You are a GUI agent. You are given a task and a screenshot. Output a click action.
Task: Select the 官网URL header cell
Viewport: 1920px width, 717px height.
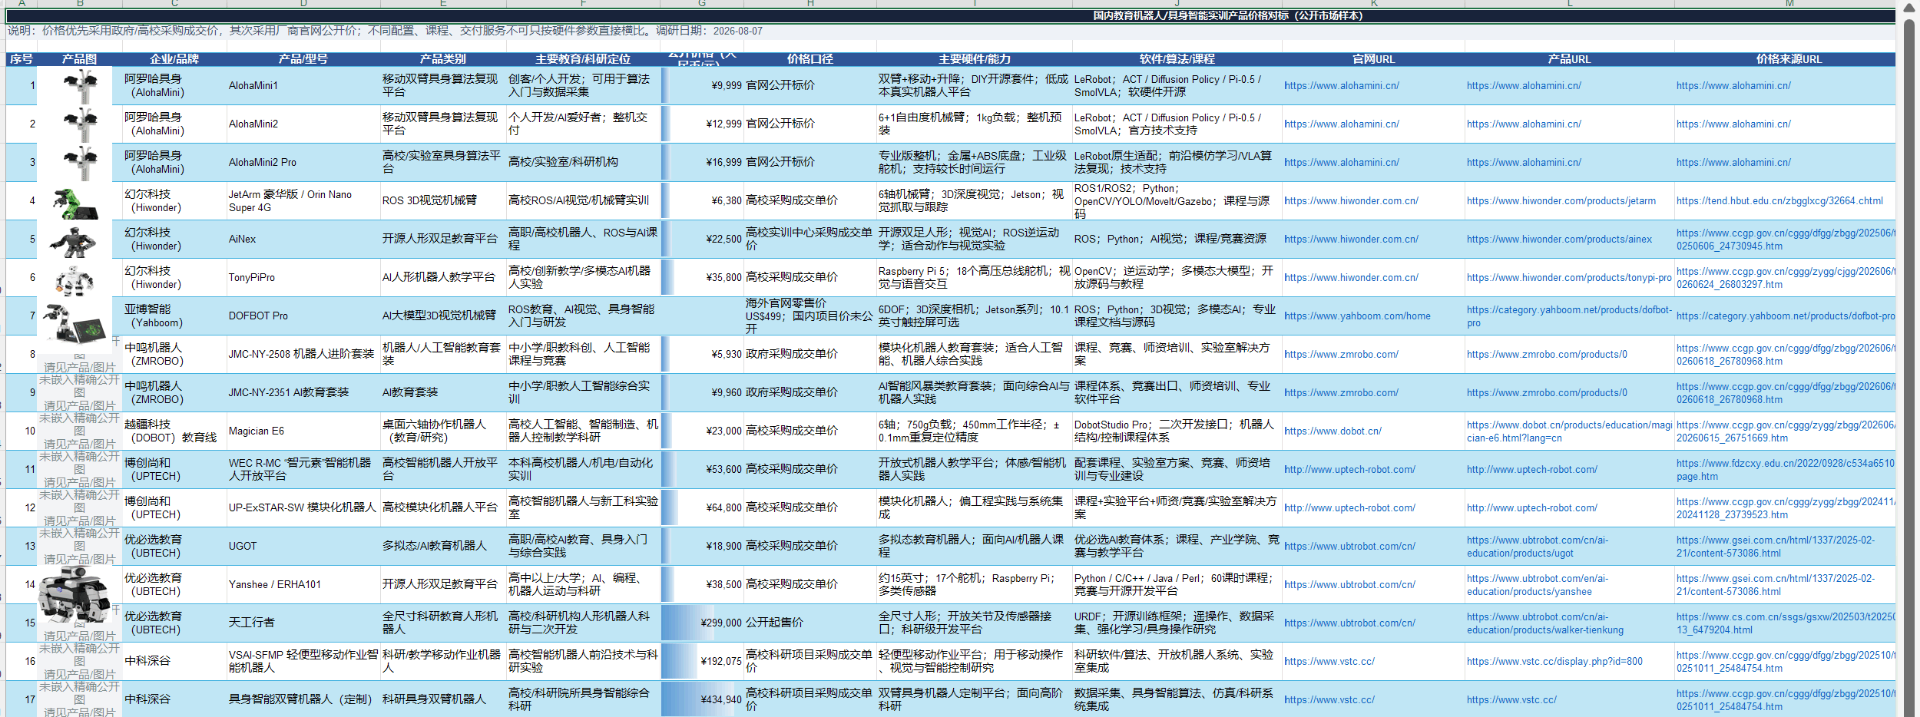1373,59
